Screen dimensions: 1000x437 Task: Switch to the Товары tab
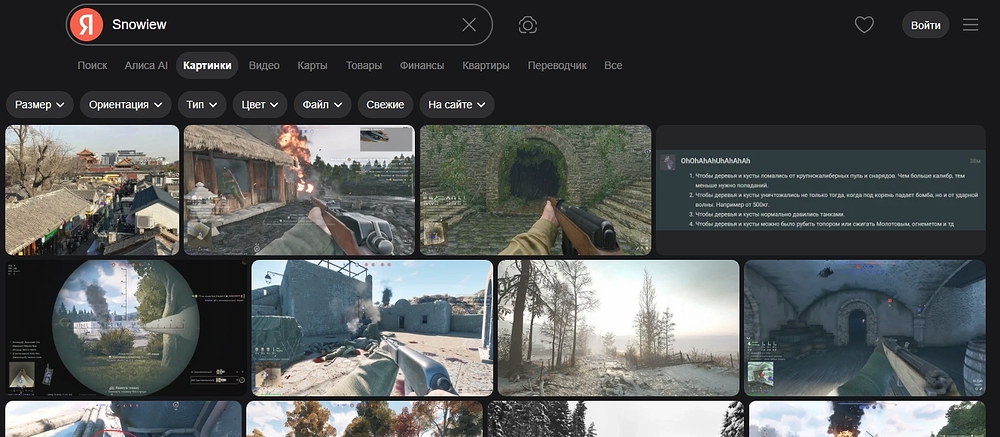364,65
